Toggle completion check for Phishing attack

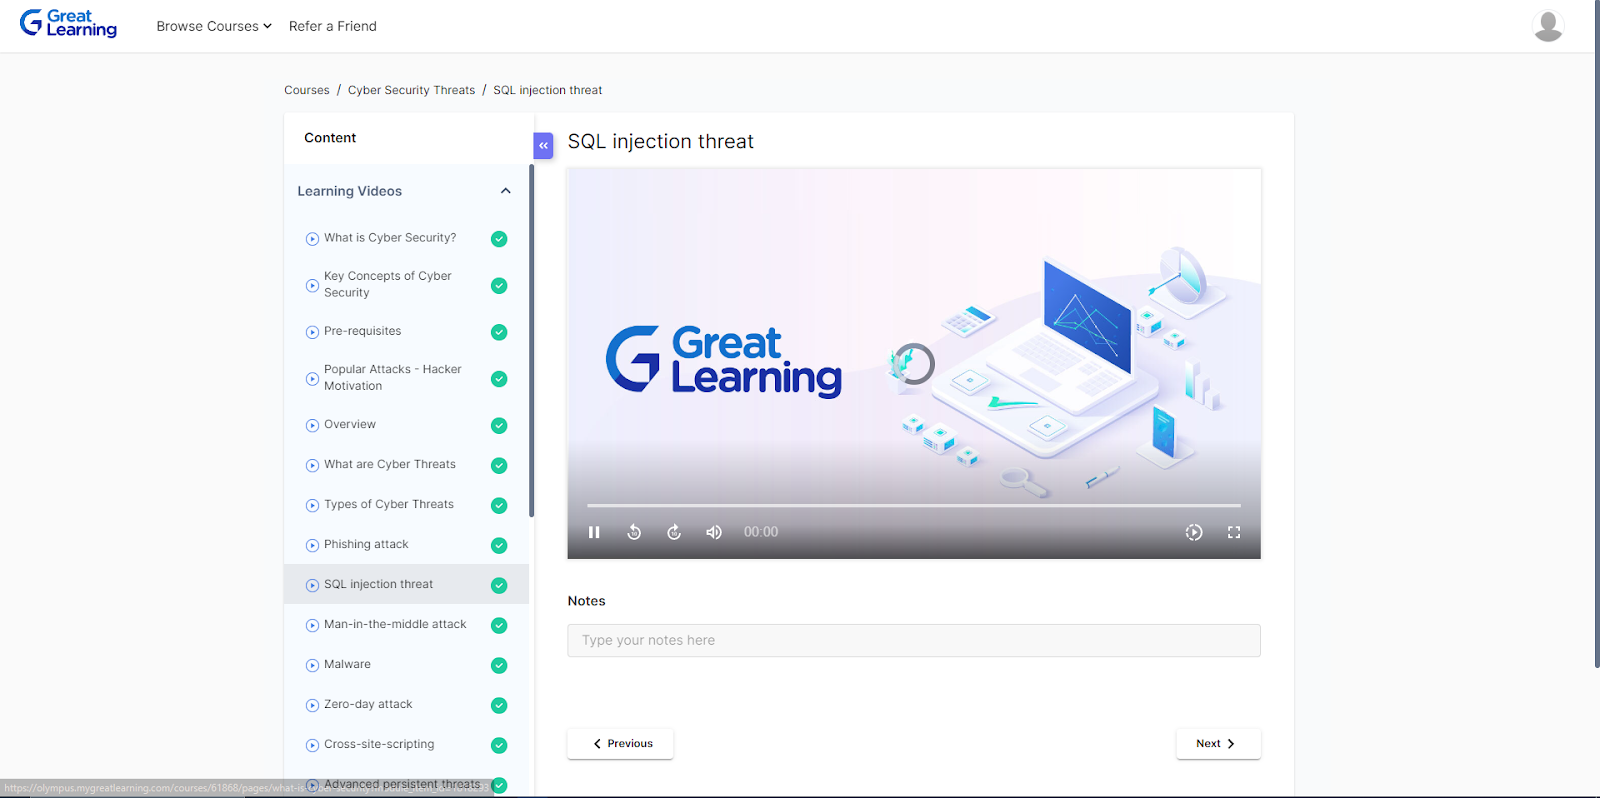(x=499, y=546)
